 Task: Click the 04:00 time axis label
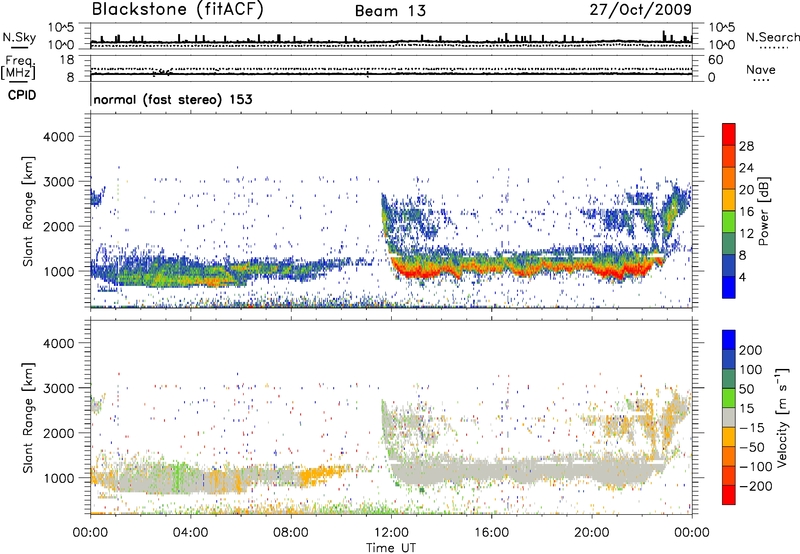pyautogui.click(x=190, y=533)
